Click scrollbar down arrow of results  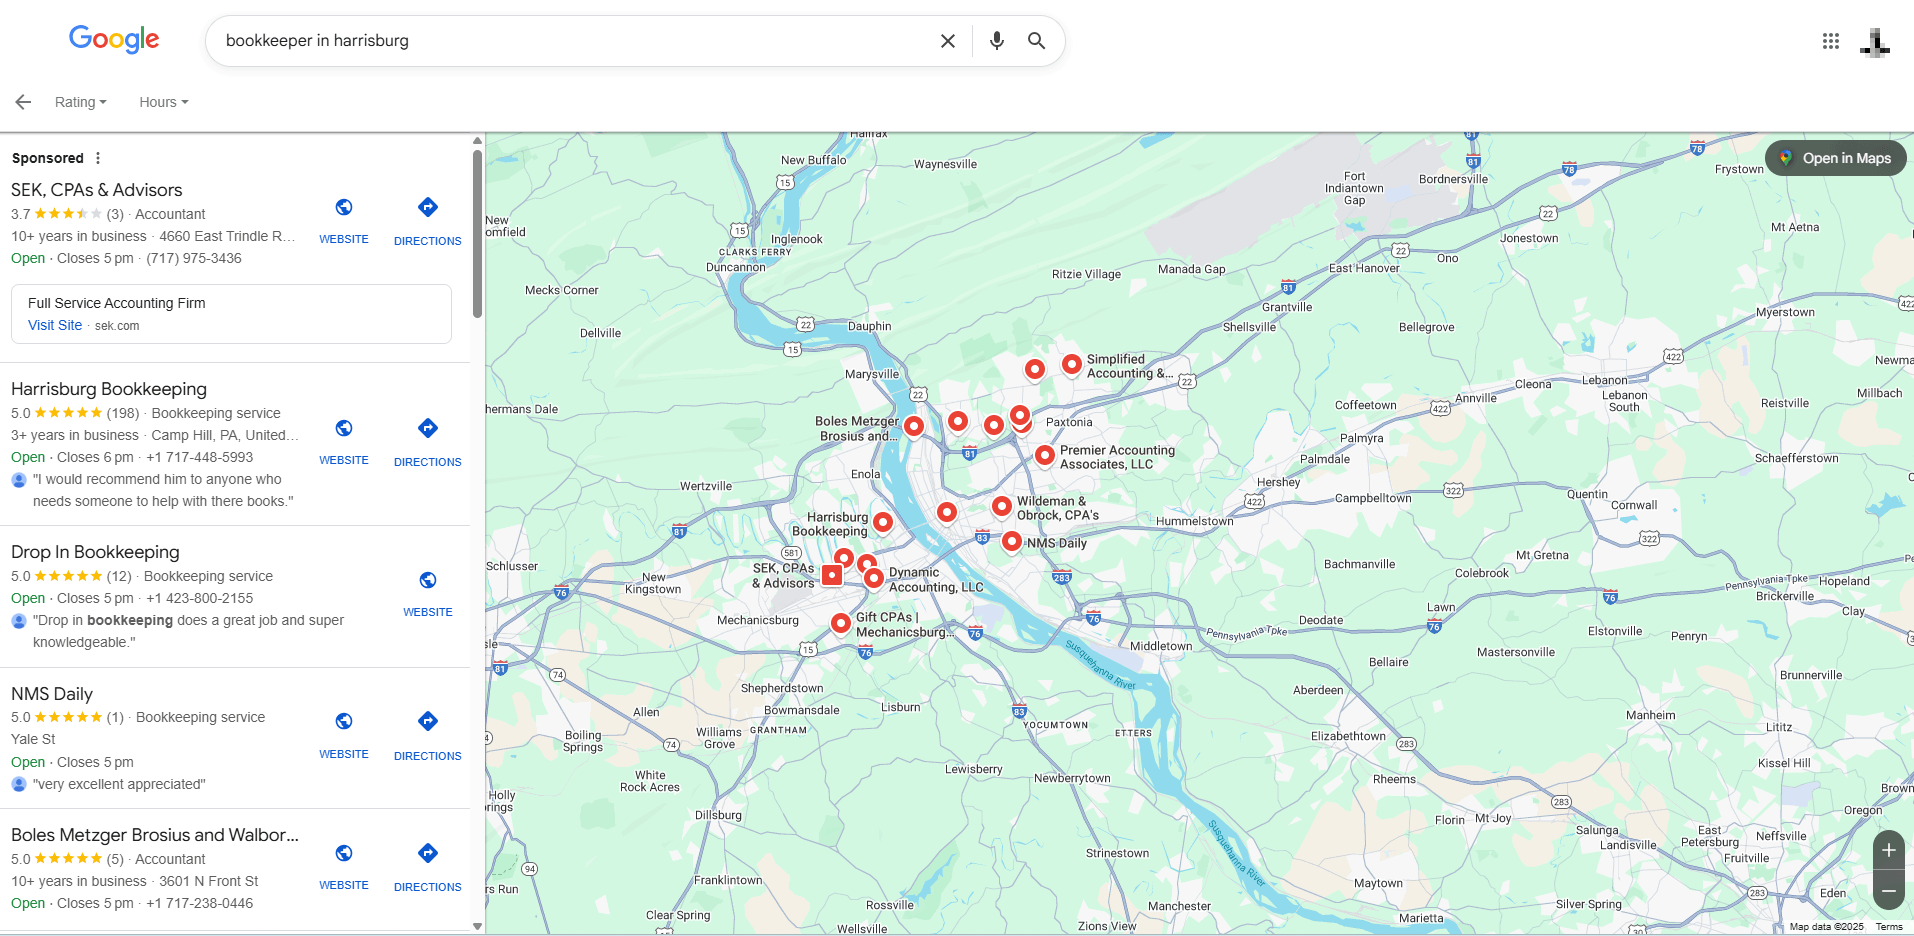(x=477, y=927)
